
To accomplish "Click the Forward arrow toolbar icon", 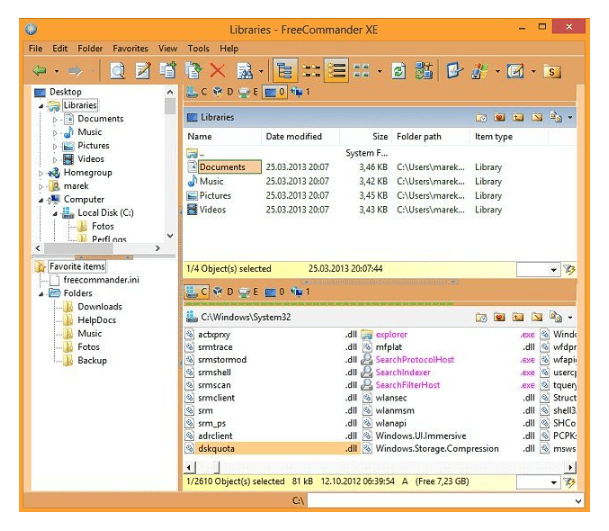I will click(x=75, y=71).
